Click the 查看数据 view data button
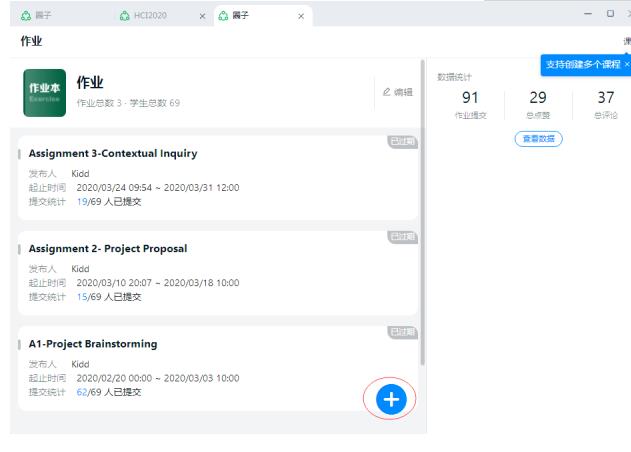The width and height of the screenshot is (631, 452). pos(538,139)
